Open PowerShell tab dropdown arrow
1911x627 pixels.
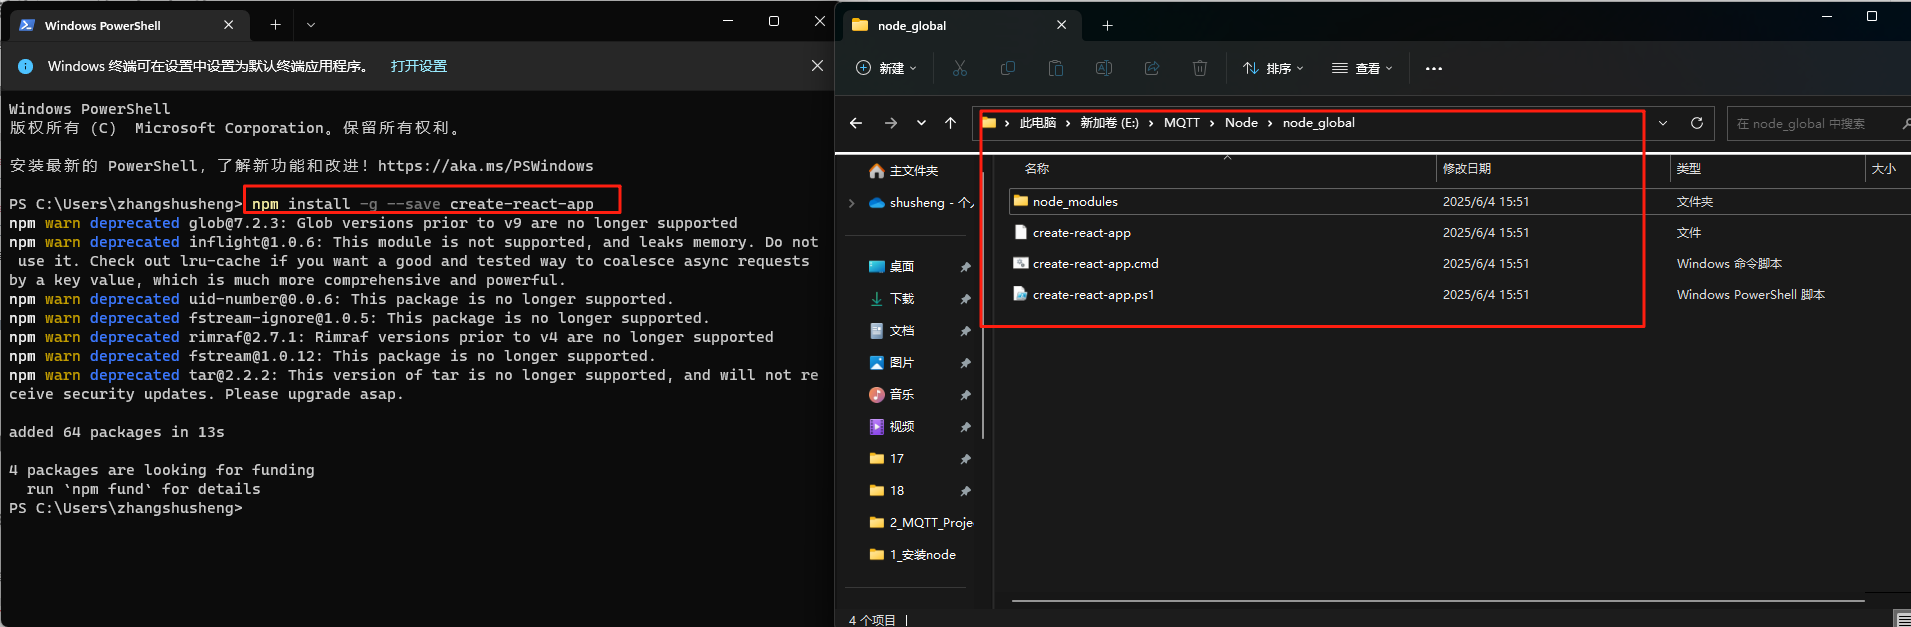(310, 24)
